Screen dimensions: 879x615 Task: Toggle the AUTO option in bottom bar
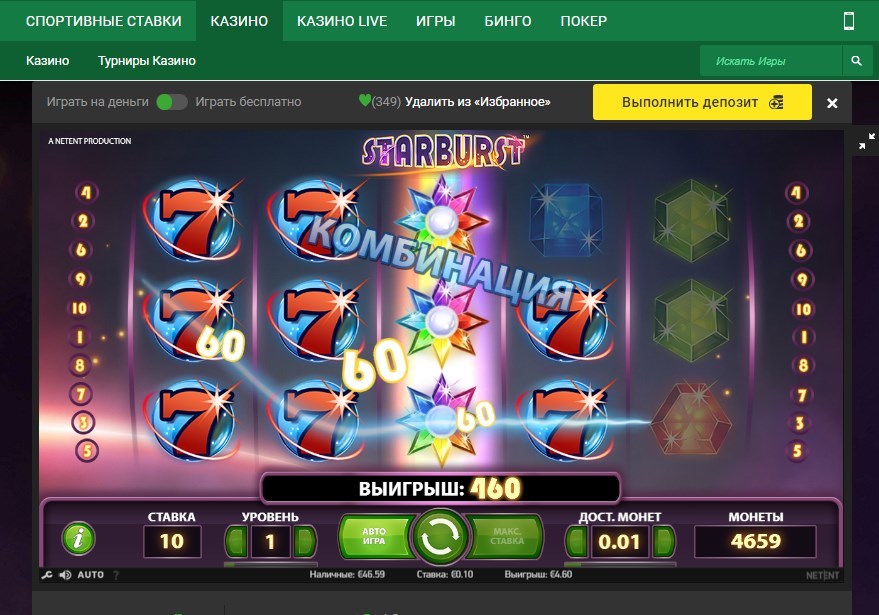[90, 575]
